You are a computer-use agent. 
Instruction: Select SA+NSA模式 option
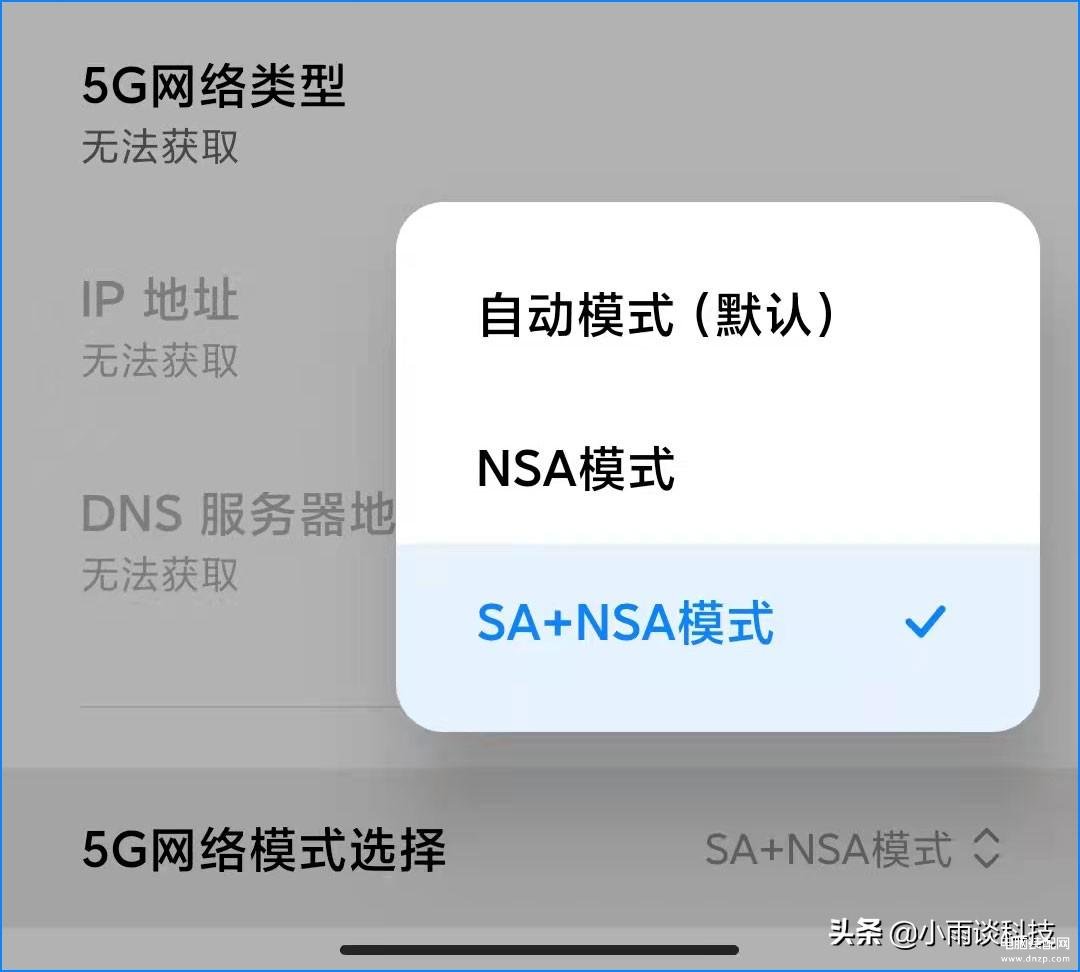pyautogui.click(x=717, y=621)
